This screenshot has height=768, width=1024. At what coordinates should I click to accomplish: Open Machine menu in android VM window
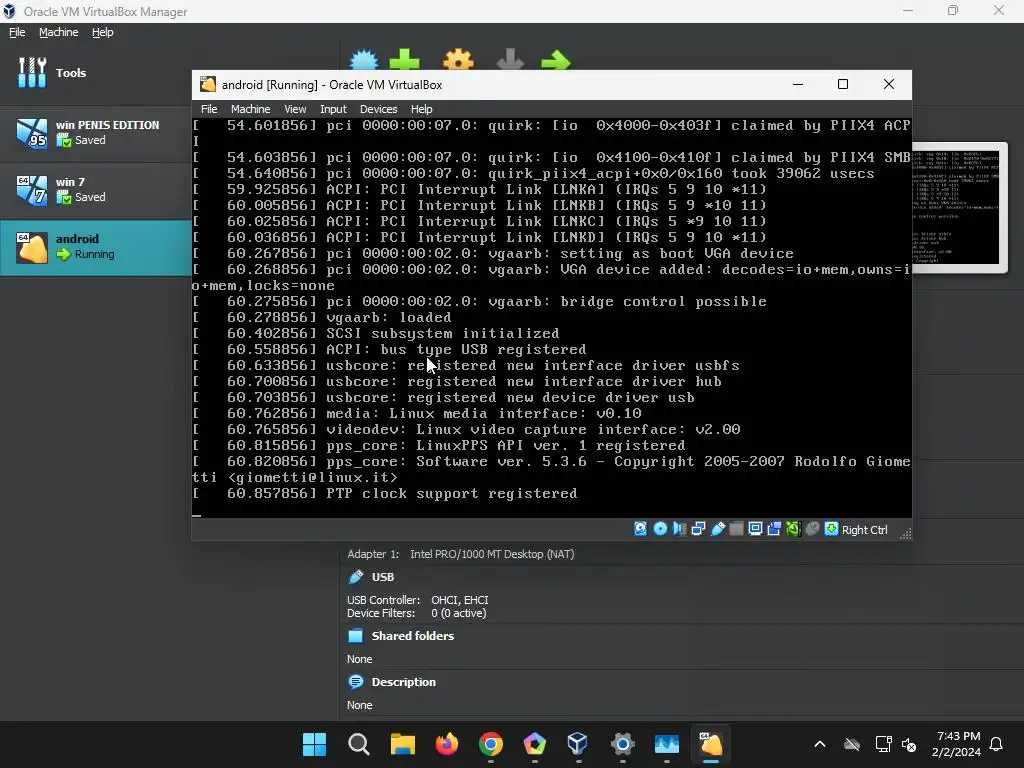[250, 109]
